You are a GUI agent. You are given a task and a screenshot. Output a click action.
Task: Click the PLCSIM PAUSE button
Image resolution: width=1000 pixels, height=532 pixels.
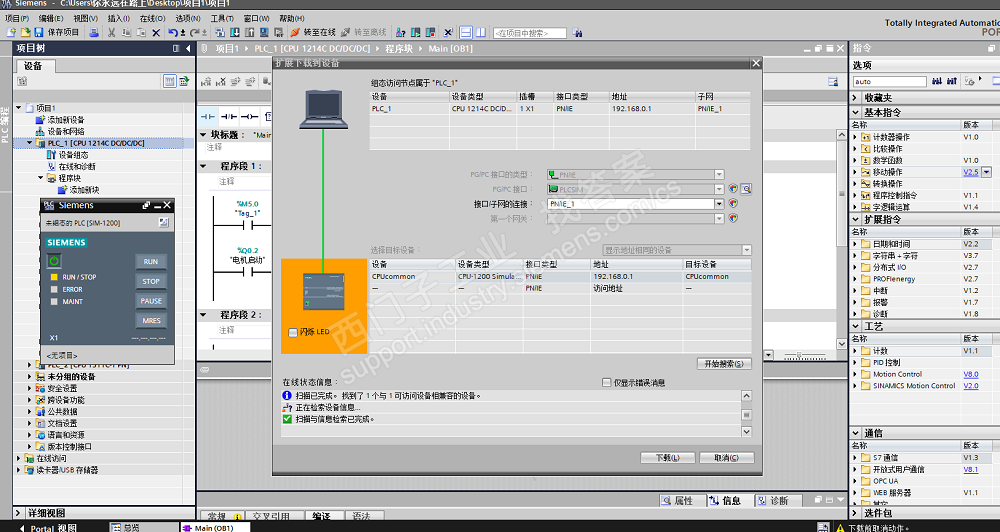pos(151,301)
